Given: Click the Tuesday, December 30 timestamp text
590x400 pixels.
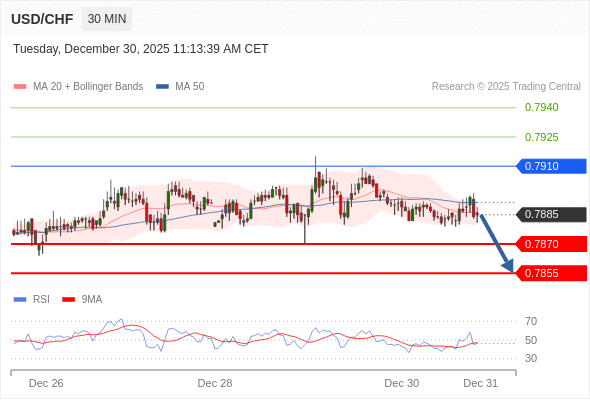Looking at the screenshot, I should click(x=141, y=49).
